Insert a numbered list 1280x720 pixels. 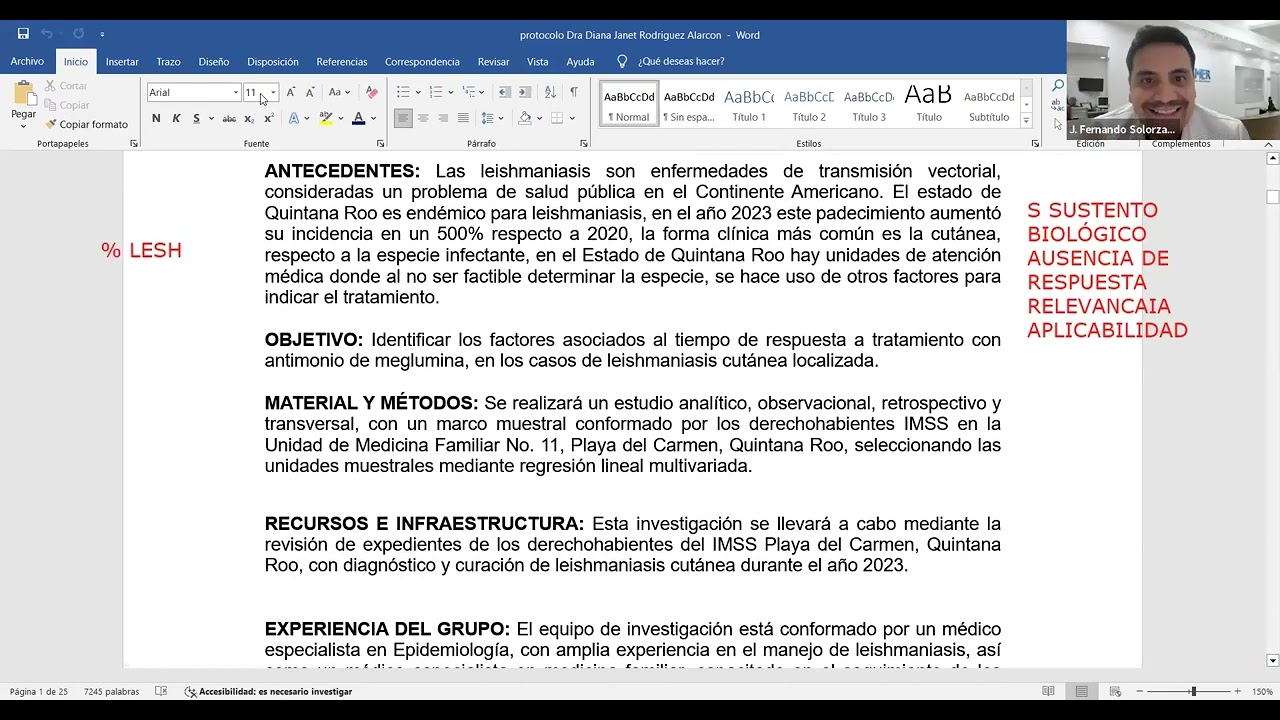pyautogui.click(x=435, y=92)
